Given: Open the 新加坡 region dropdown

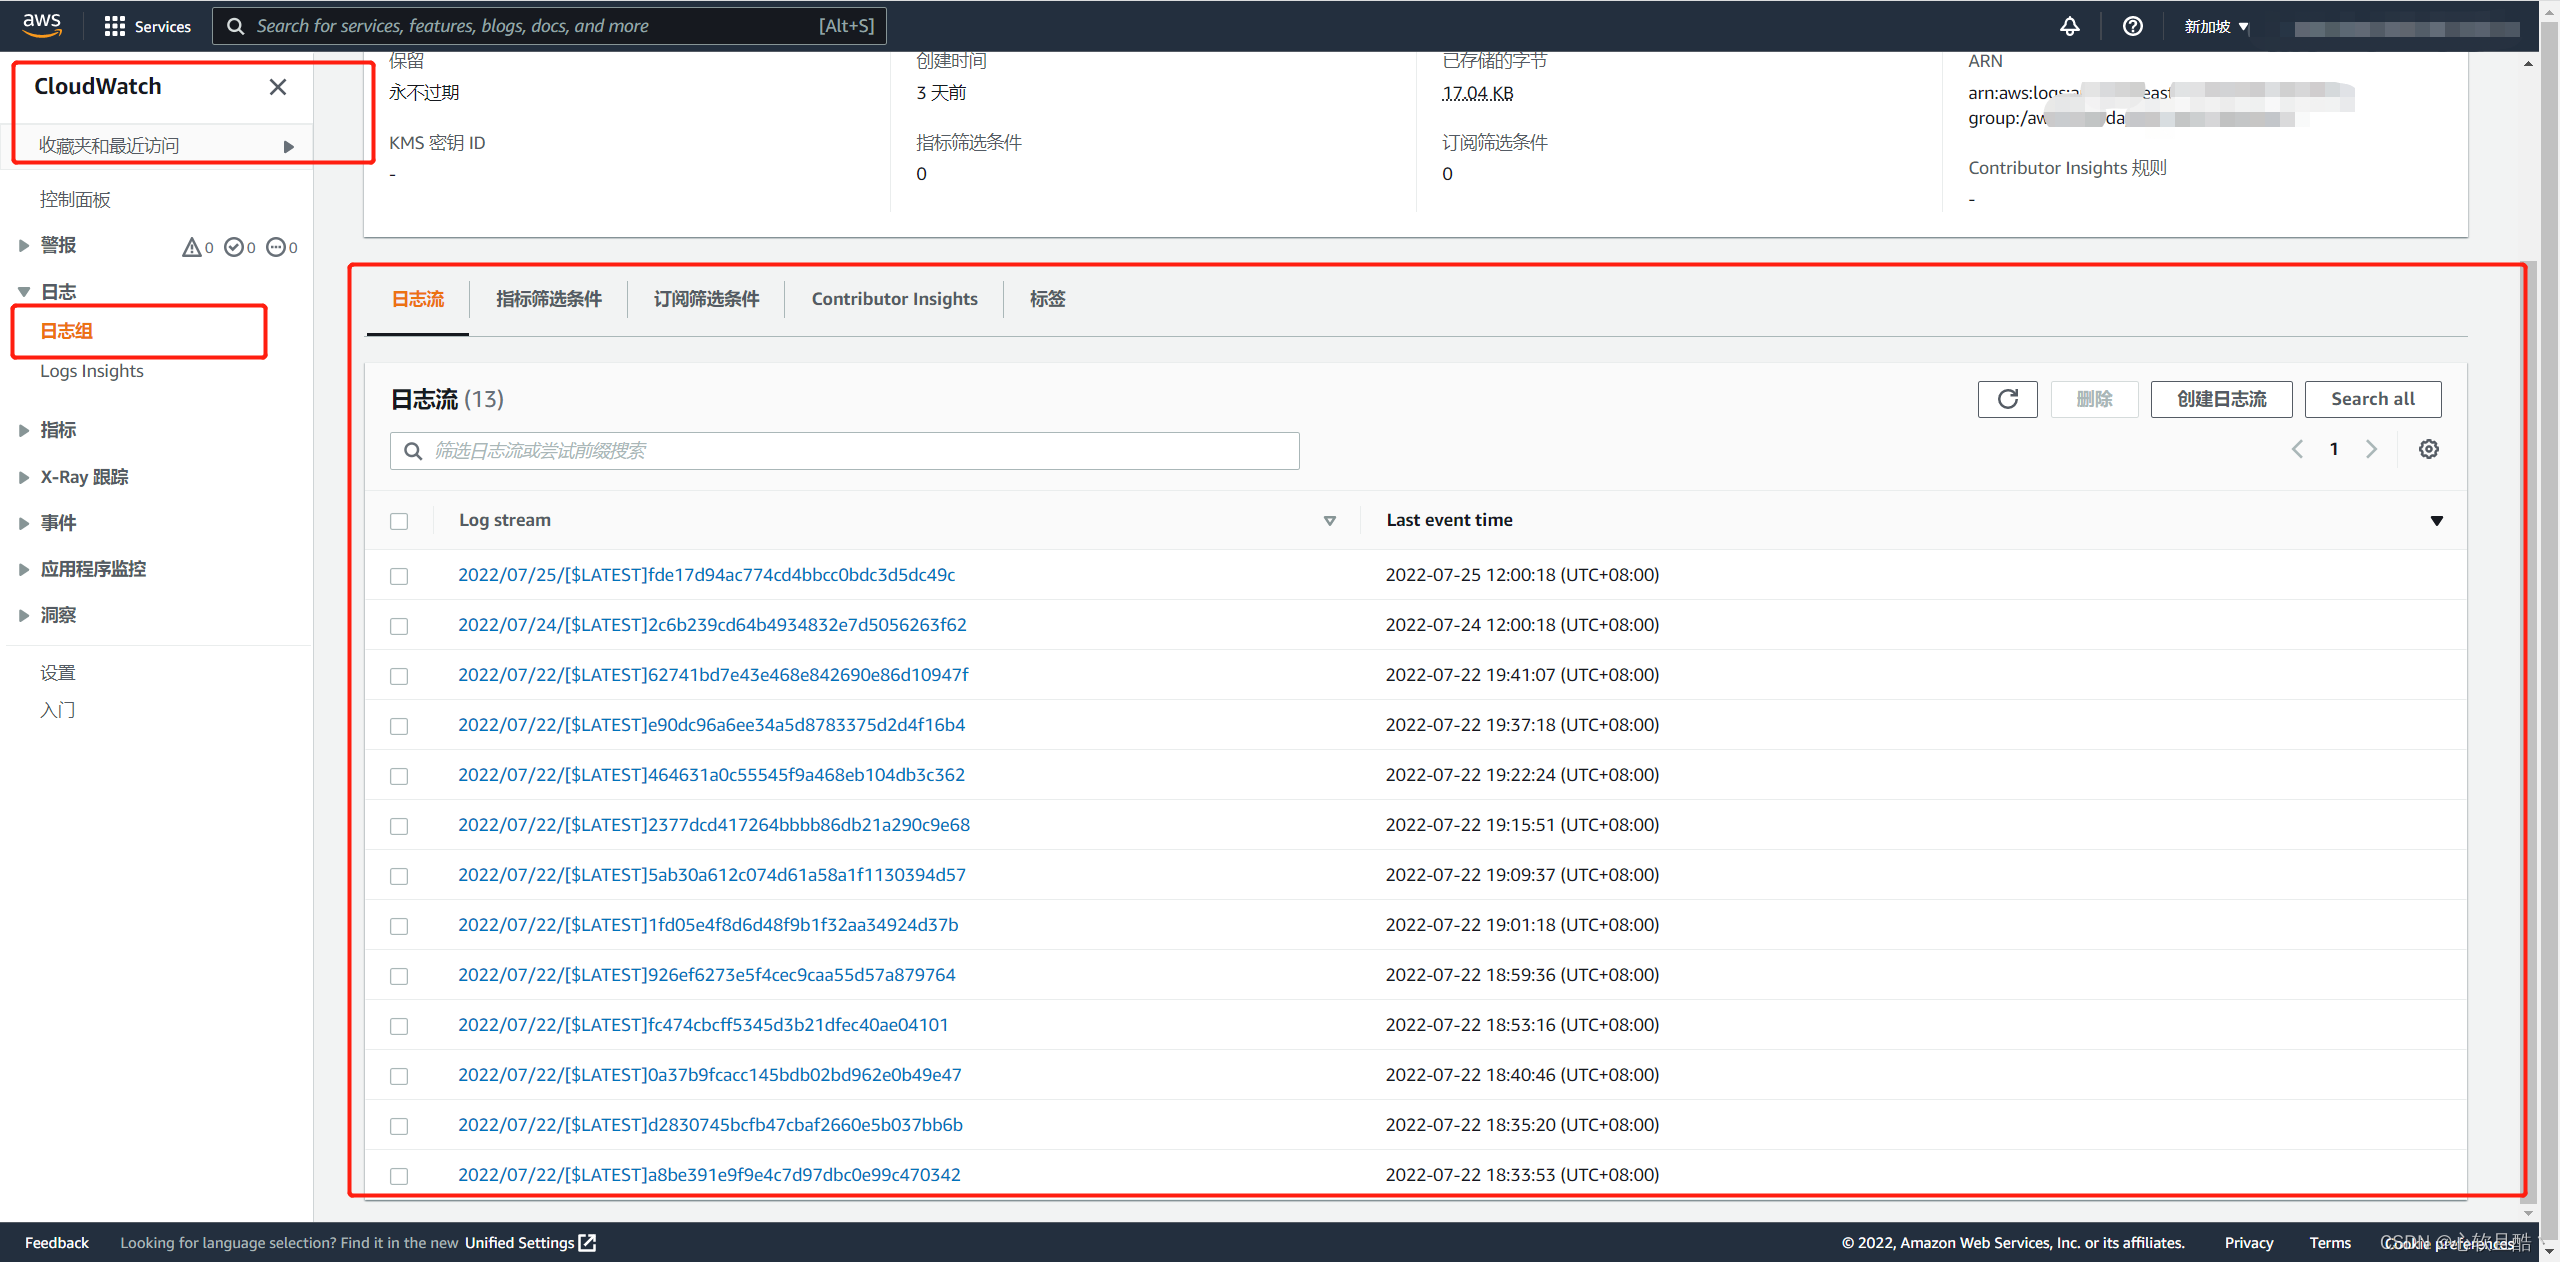Looking at the screenshot, I should (x=2216, y=26).
